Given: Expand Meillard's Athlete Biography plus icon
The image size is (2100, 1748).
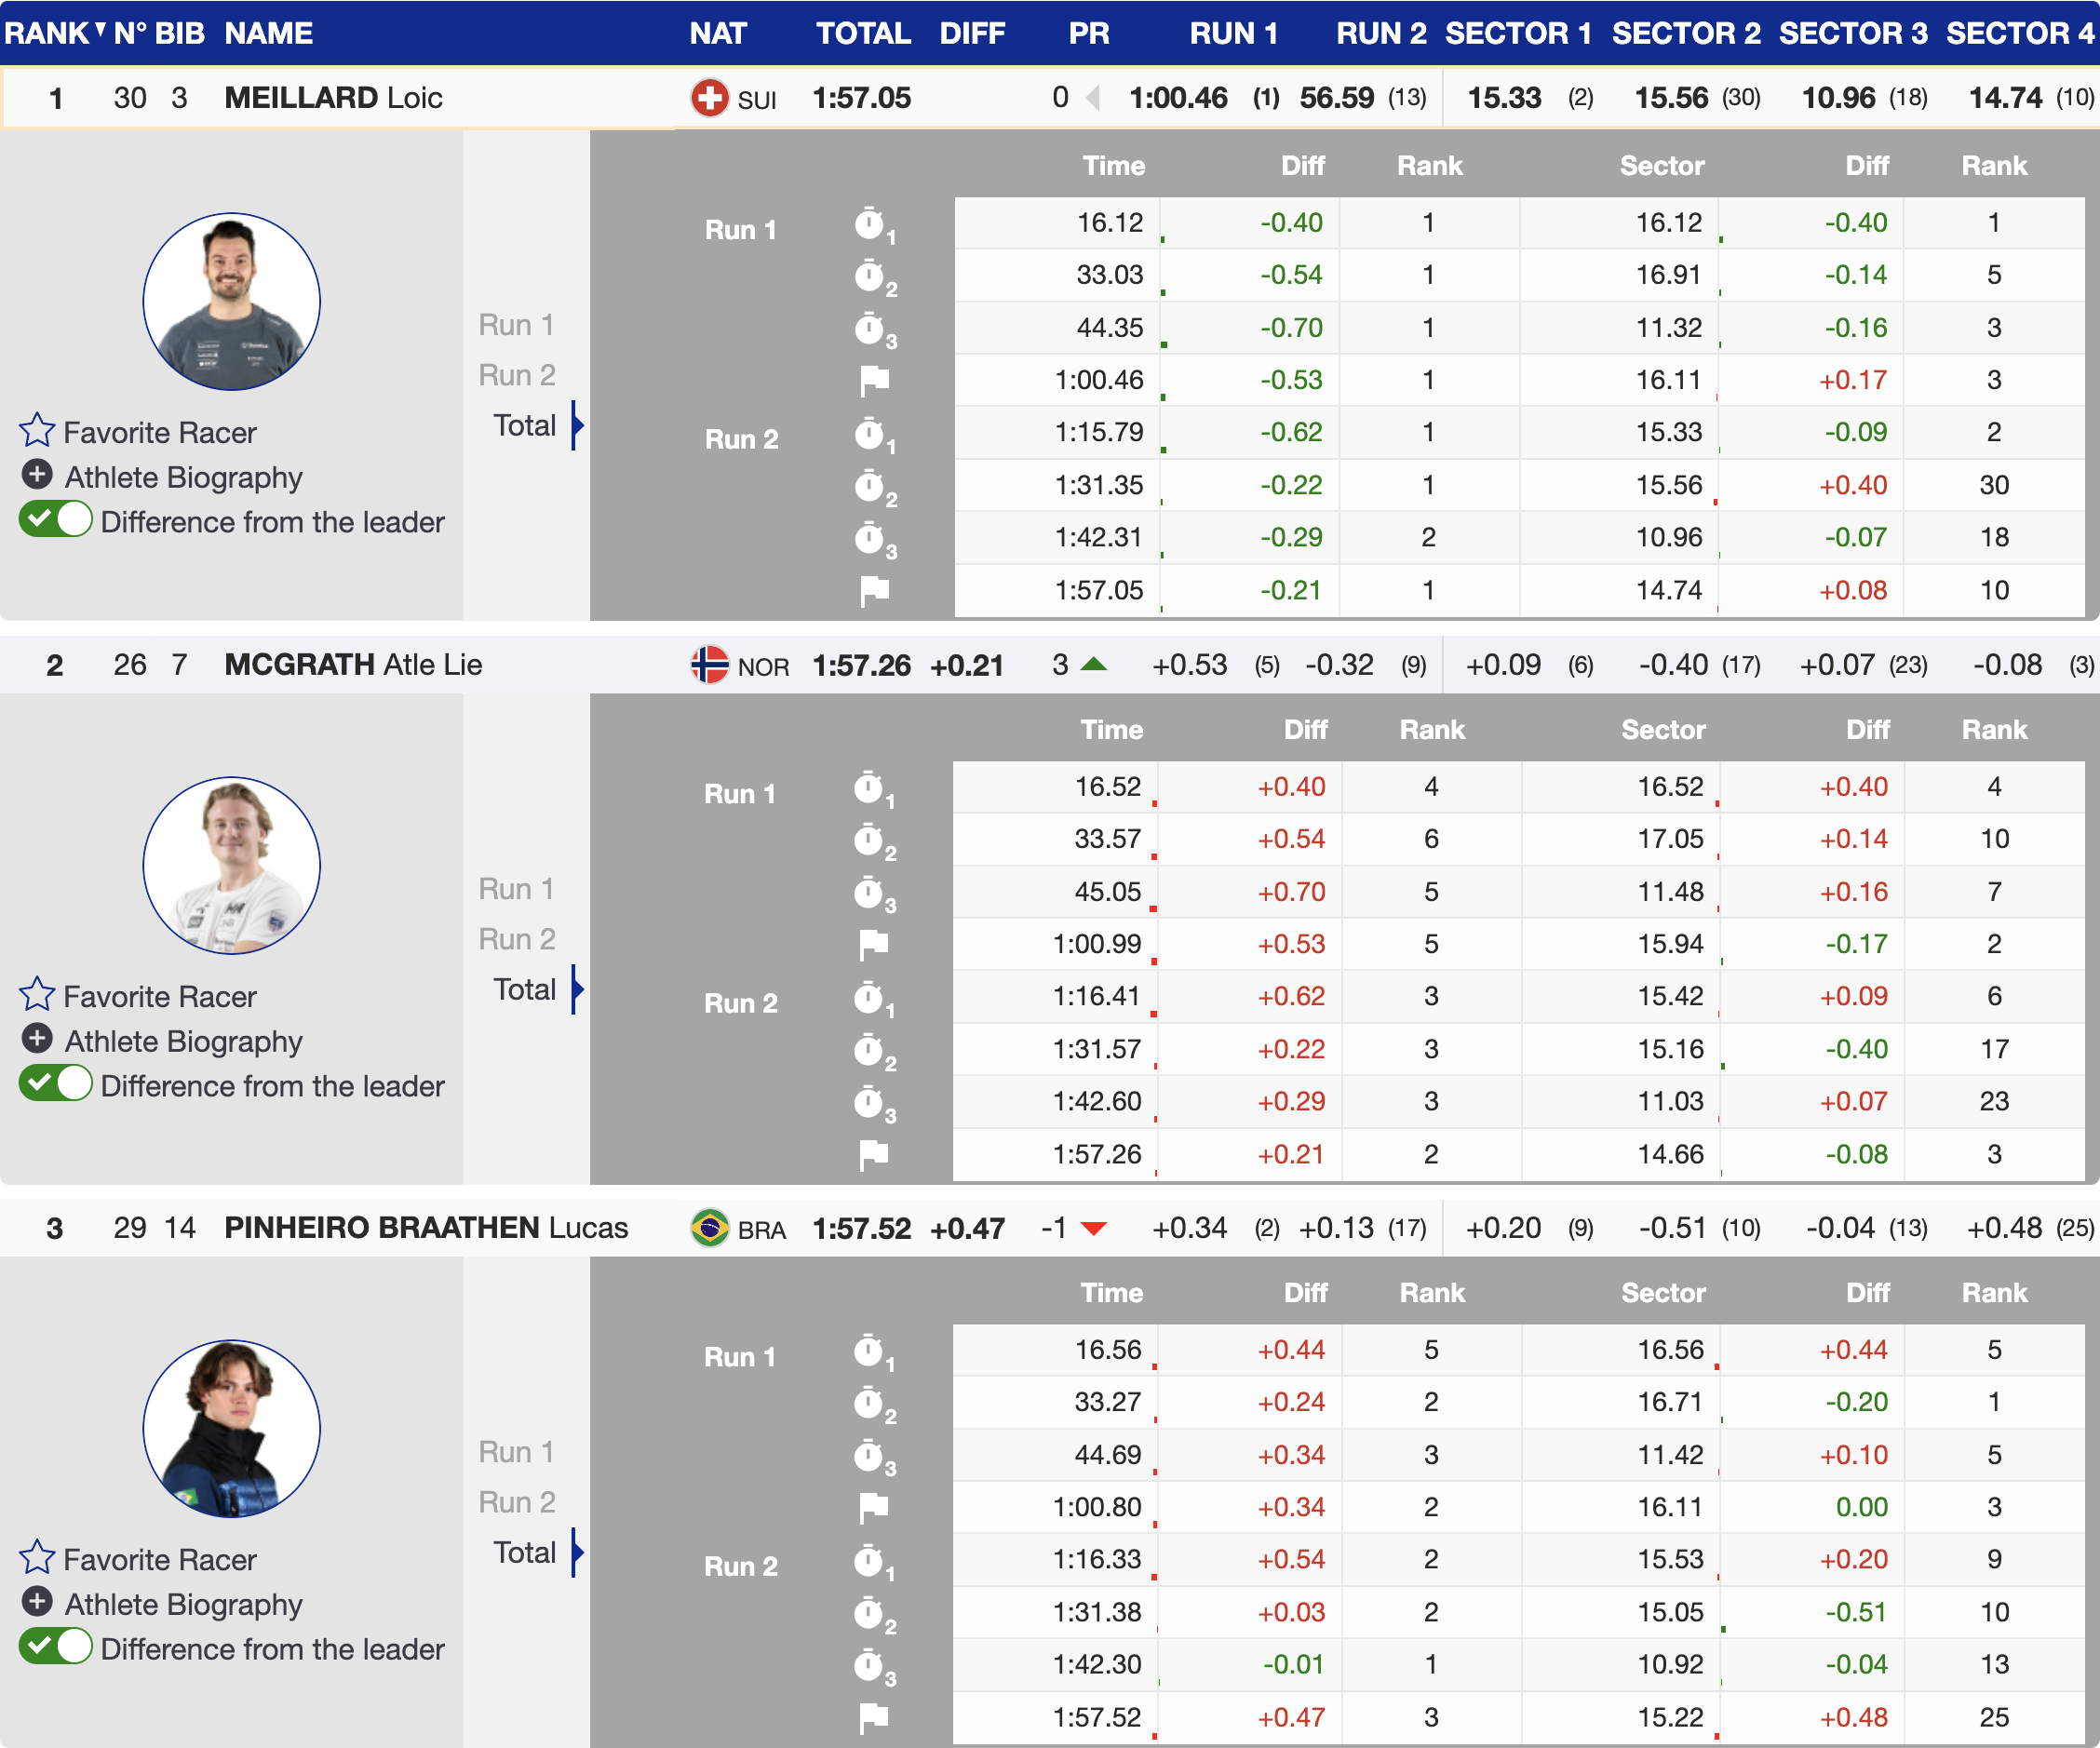Looking at the screenshot, I should click(37, 475).
